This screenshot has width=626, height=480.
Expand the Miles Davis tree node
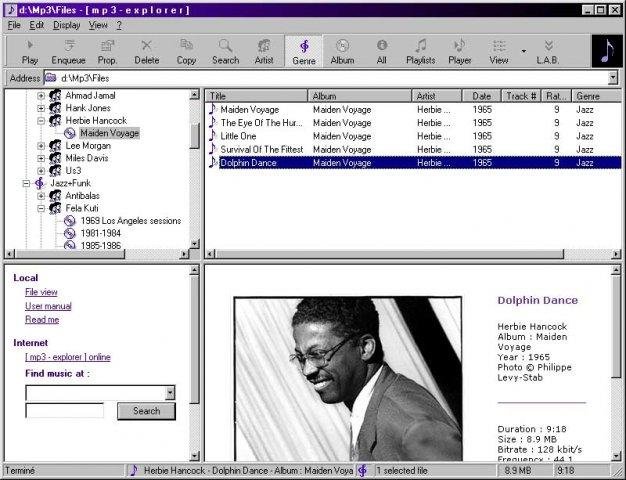click(x=41, y=158)
